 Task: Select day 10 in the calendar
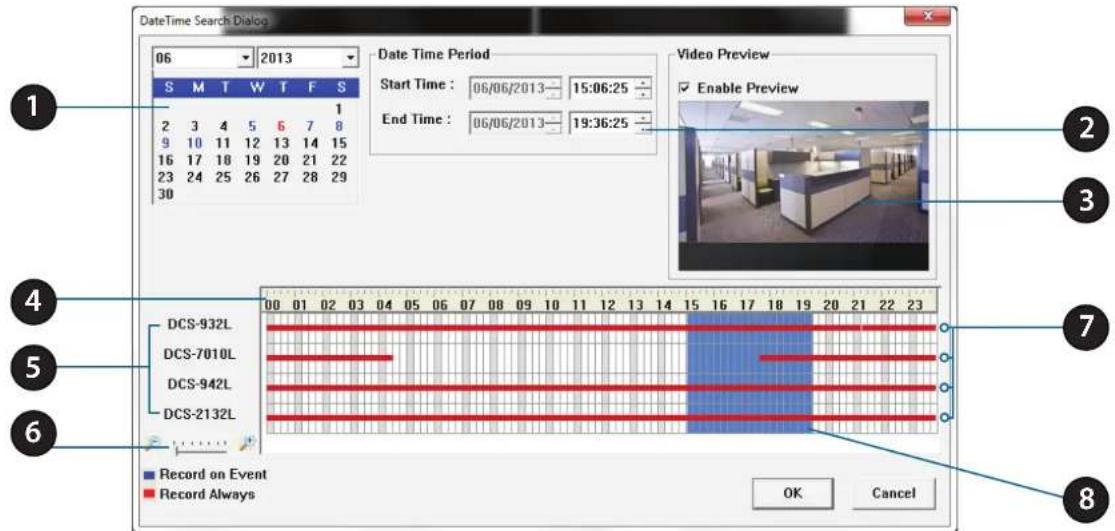click(193, 142)
